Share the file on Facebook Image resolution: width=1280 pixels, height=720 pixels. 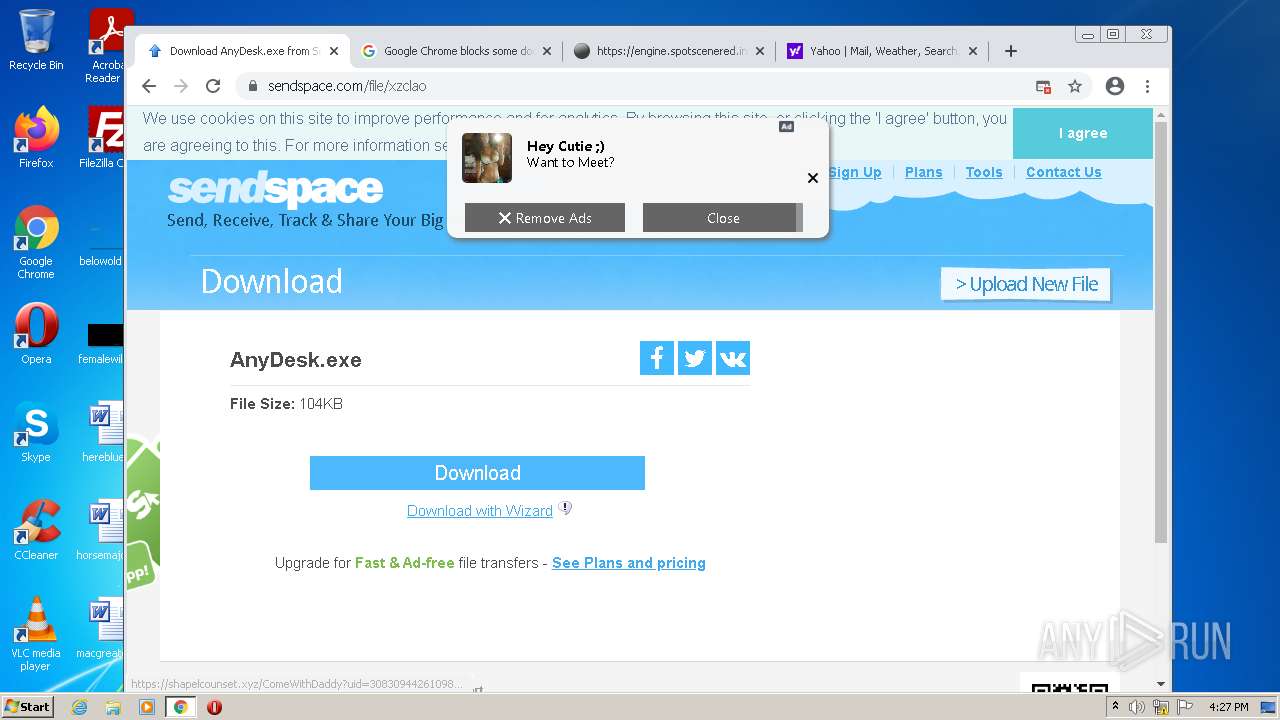[x=657, y=358]
